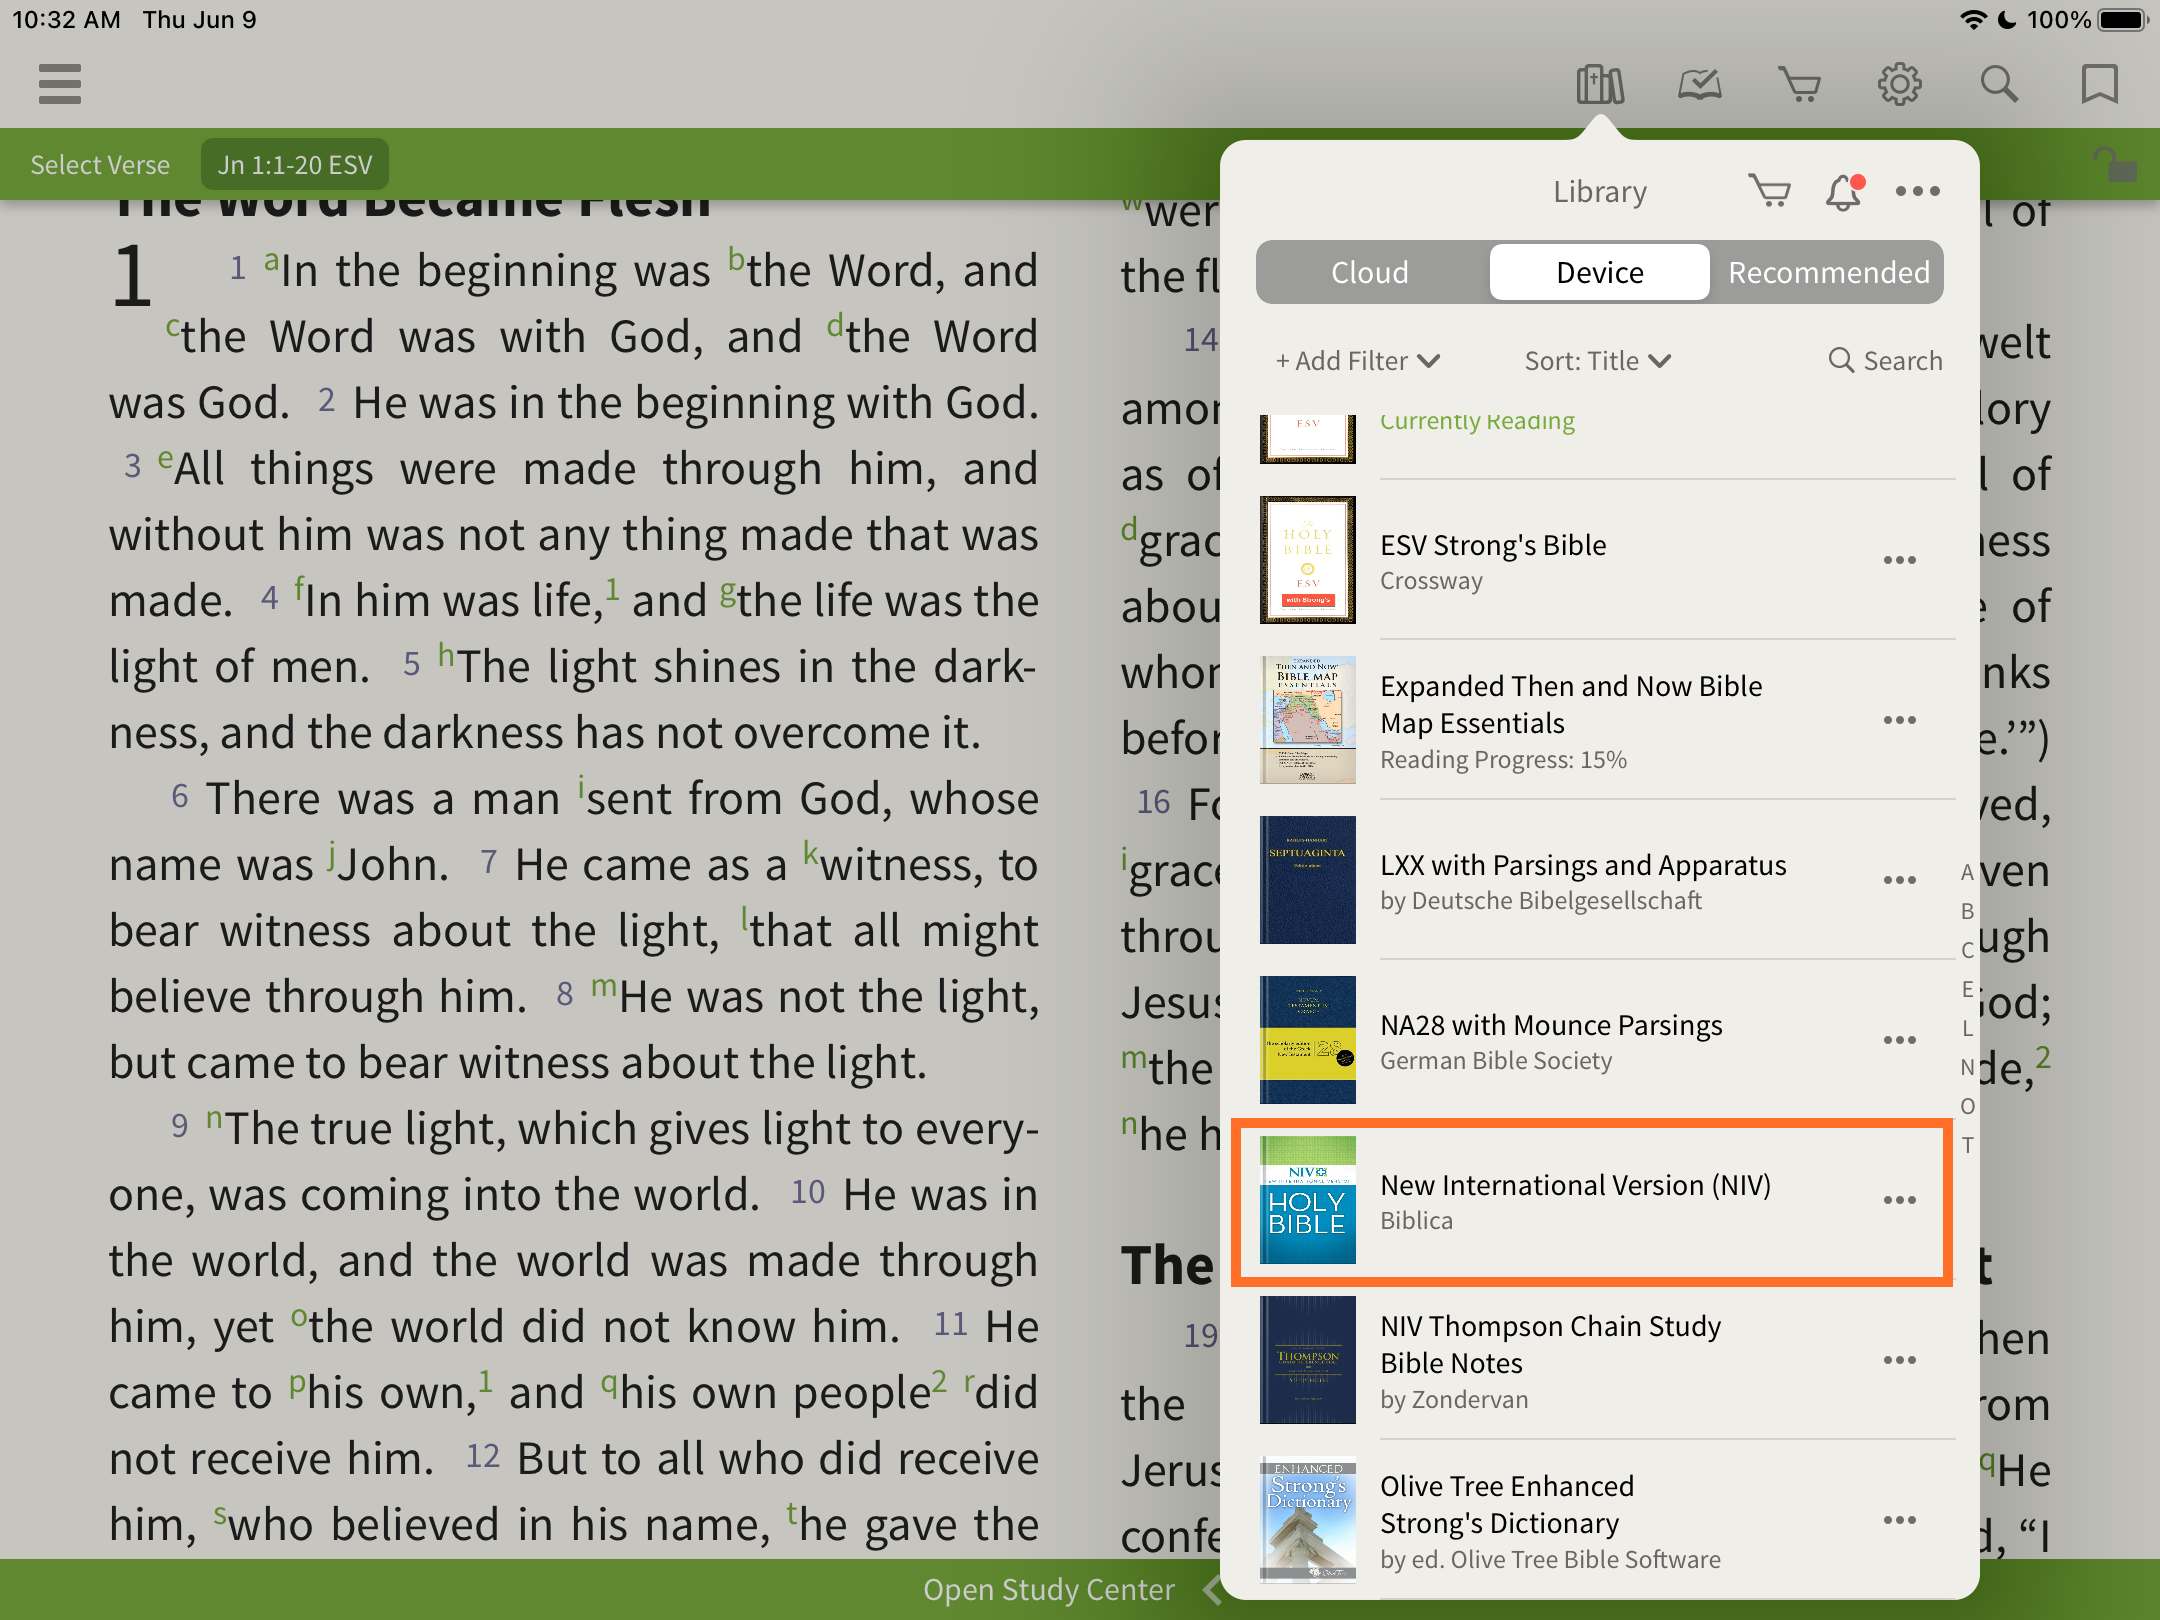Jump to letter T in alphabet index
Screen dimensions: 2160x1620
pos(1967,1145)
